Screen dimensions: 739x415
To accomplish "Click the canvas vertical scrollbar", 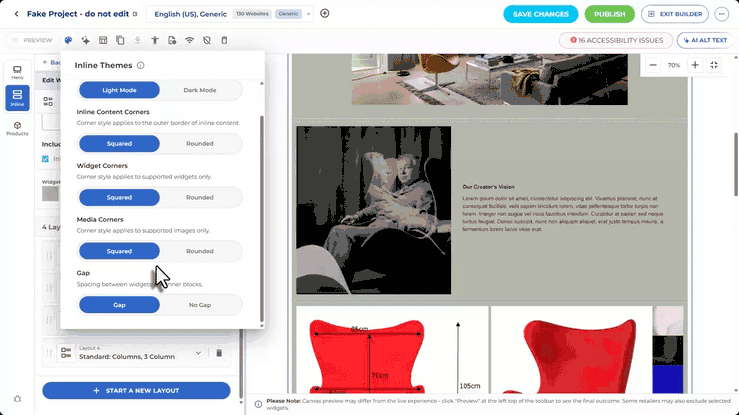I will click(736, 165).
